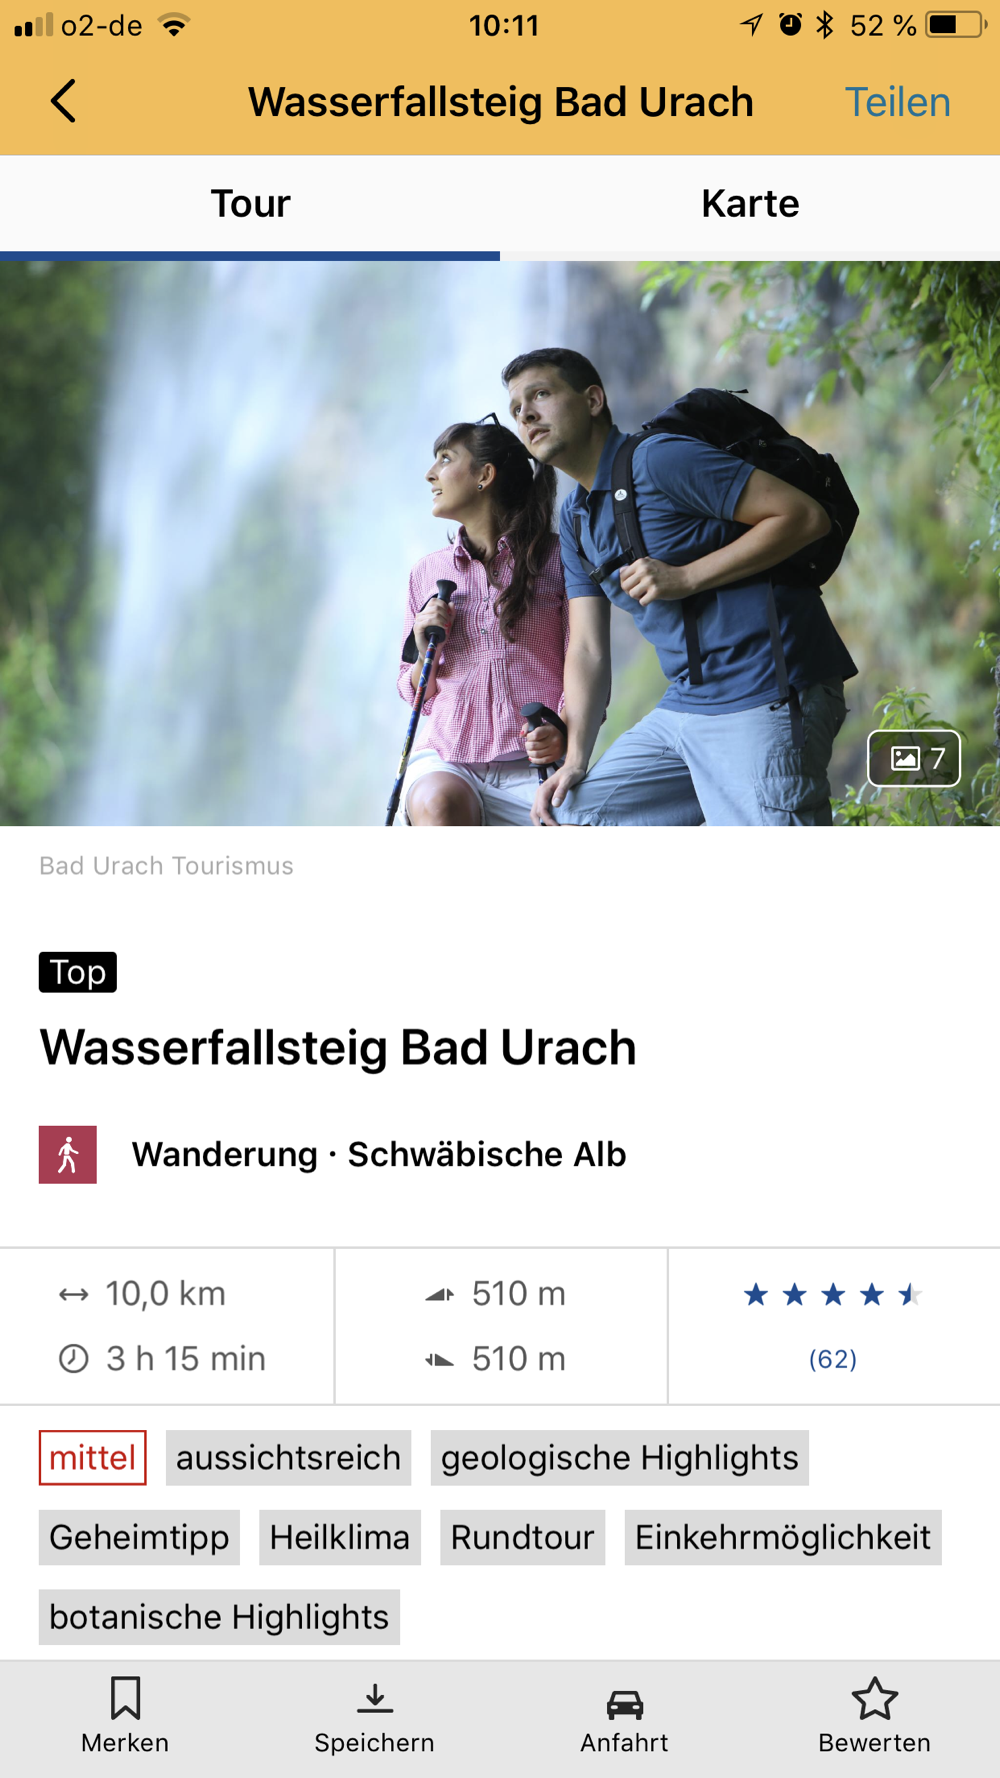Select the Rundtour tag
The height and width of the screenshot is (1778, 1000).
(522, 1537)
